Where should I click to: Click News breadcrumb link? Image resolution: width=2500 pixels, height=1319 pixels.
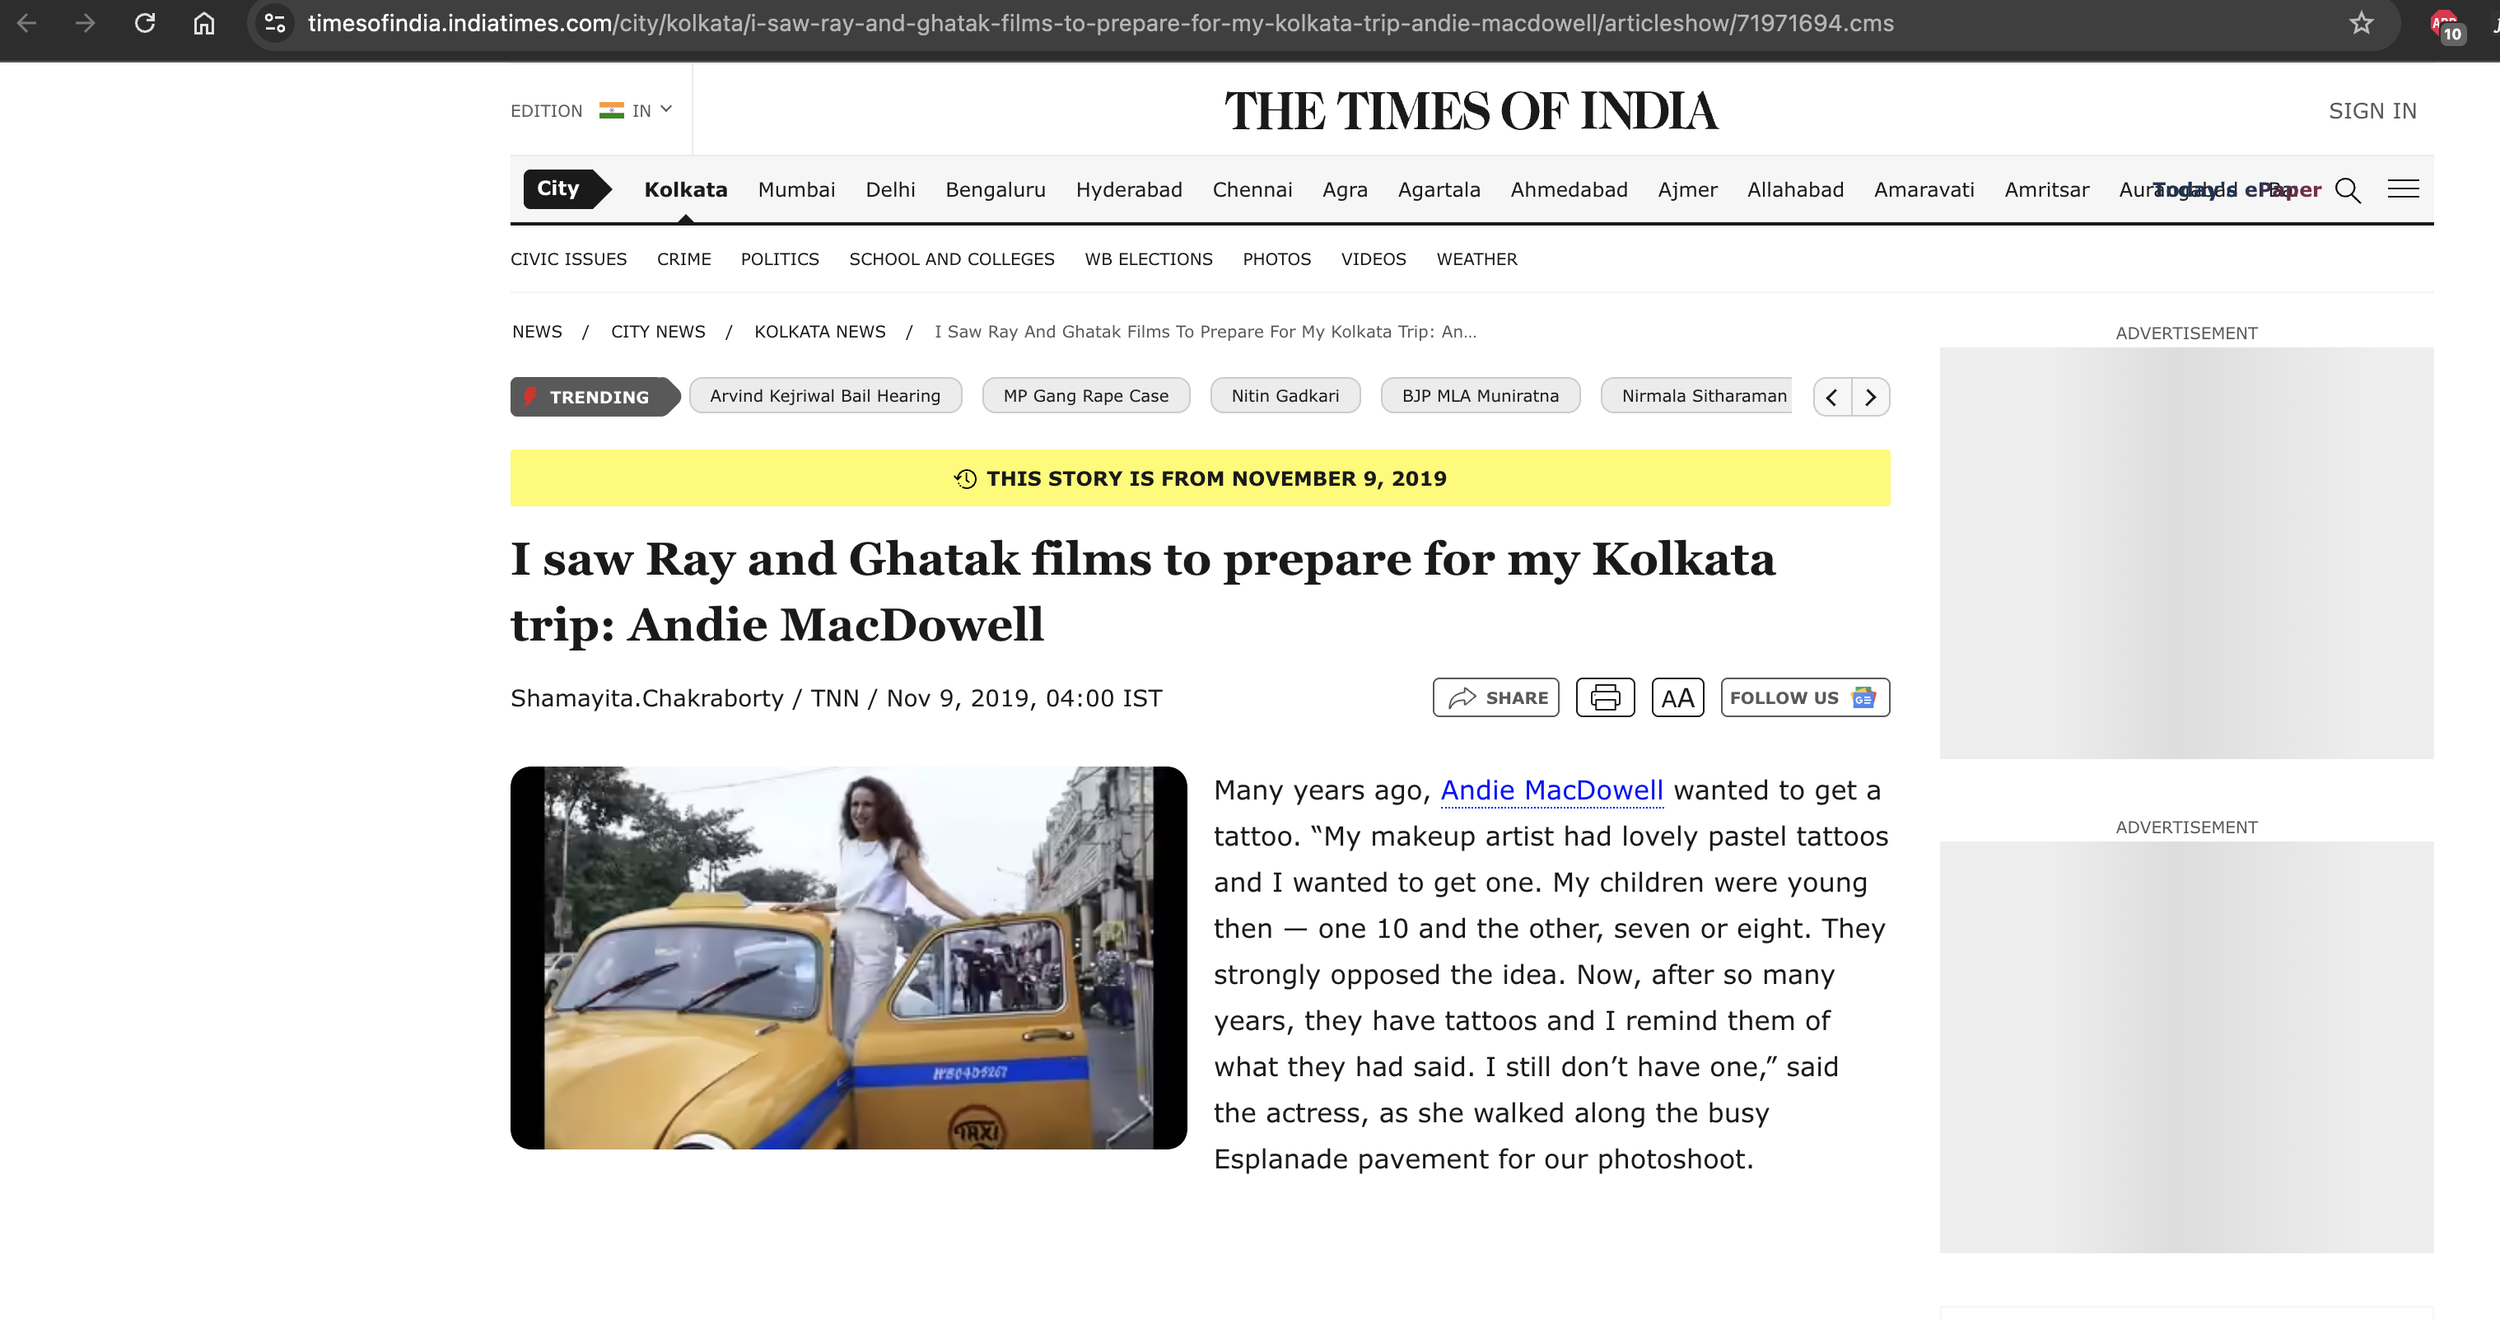point(537,331)
